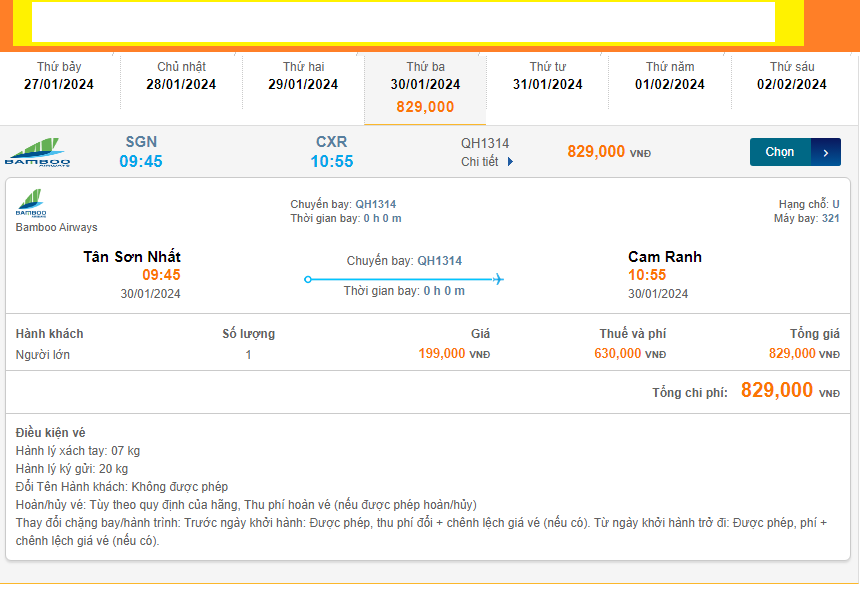
Task: Click the origin circle on the route line
Action: click(308, 279)
